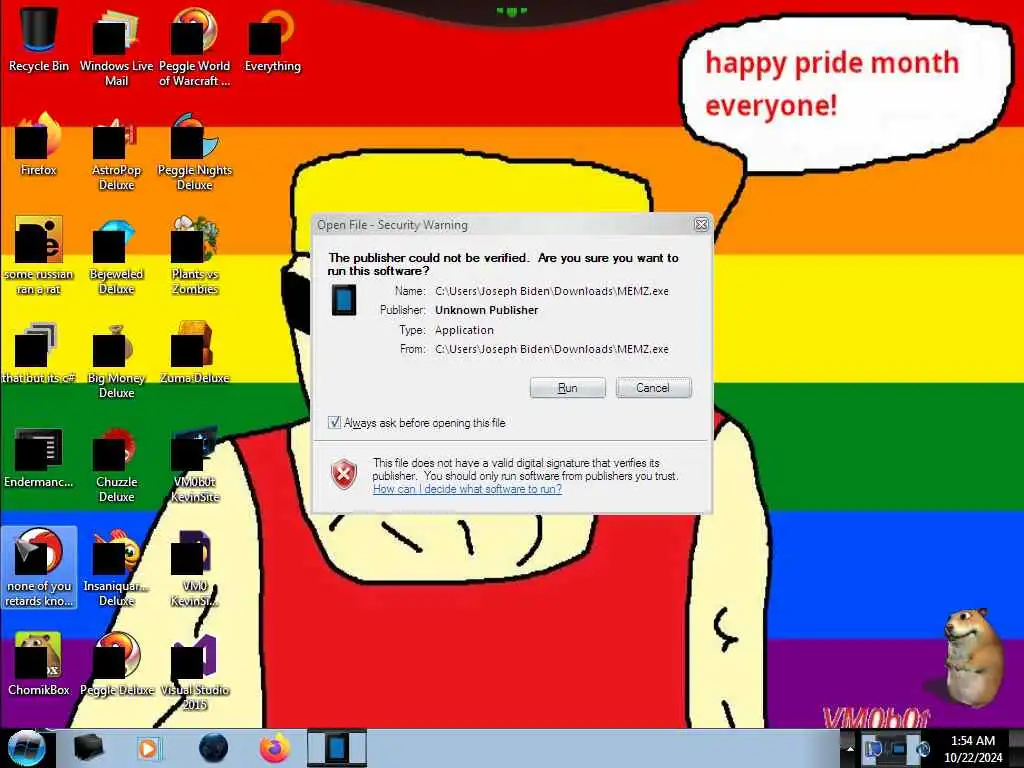Click the hamster desktop gadget
The height and width of the screenshot is (768, 1024).
tap(972, 657)
